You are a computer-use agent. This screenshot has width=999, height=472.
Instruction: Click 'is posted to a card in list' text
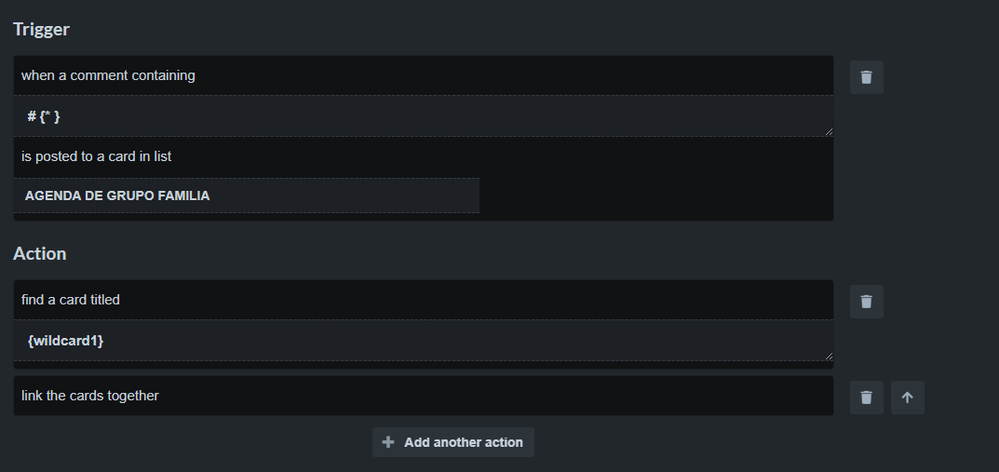(x=96, y=156)
